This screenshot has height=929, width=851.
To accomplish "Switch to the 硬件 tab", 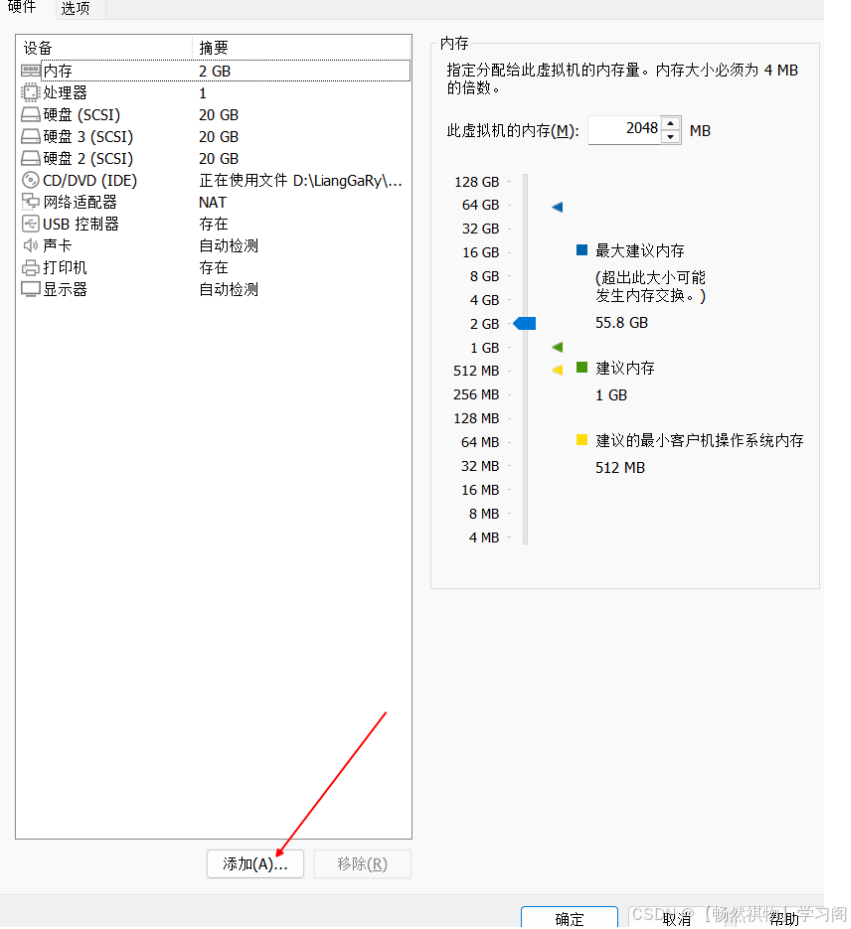I will click(22, 8).
